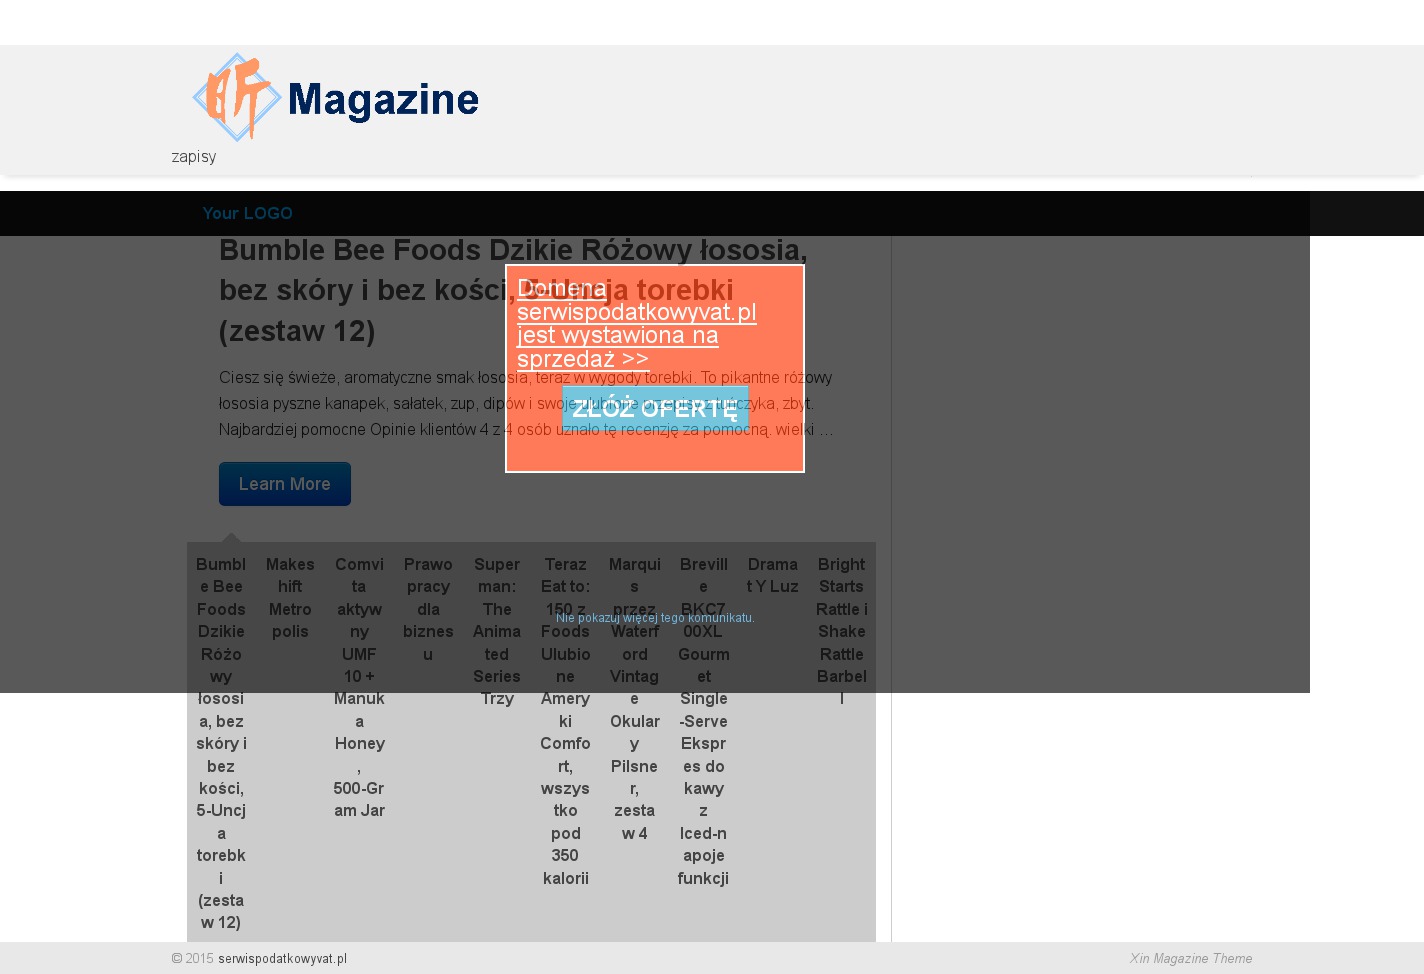Click the 'zapisy' tagline text

(193, 156)
